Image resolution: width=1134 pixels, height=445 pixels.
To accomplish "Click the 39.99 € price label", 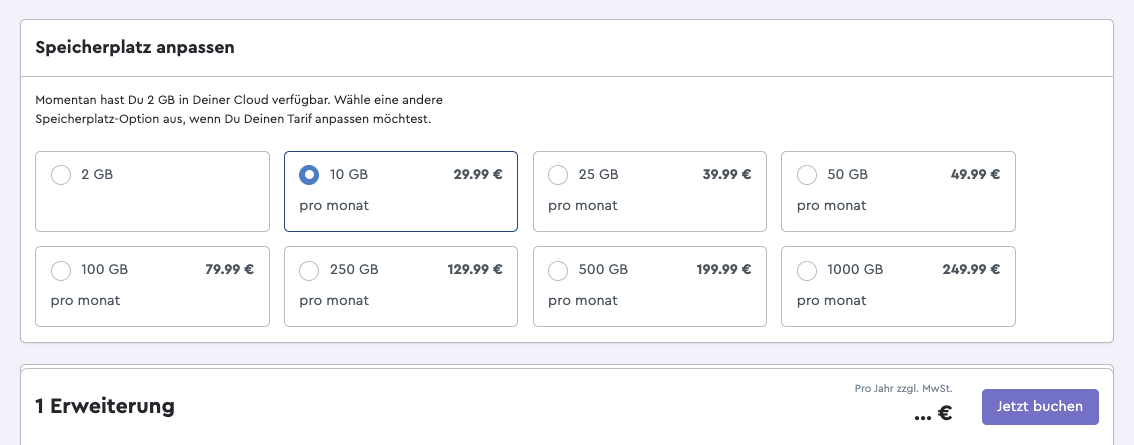I will (x=727, y=174).
